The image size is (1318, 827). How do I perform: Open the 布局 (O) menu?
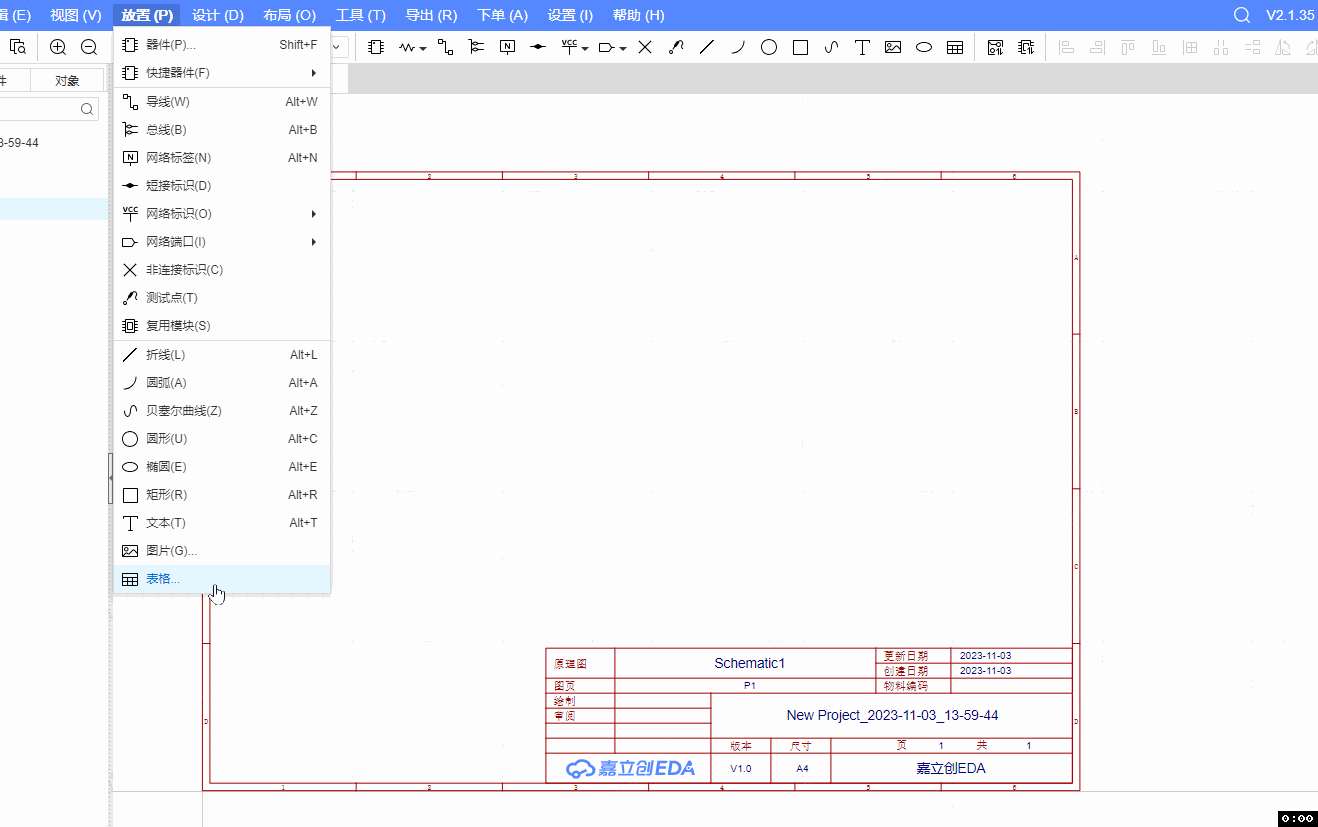point(289,15)
